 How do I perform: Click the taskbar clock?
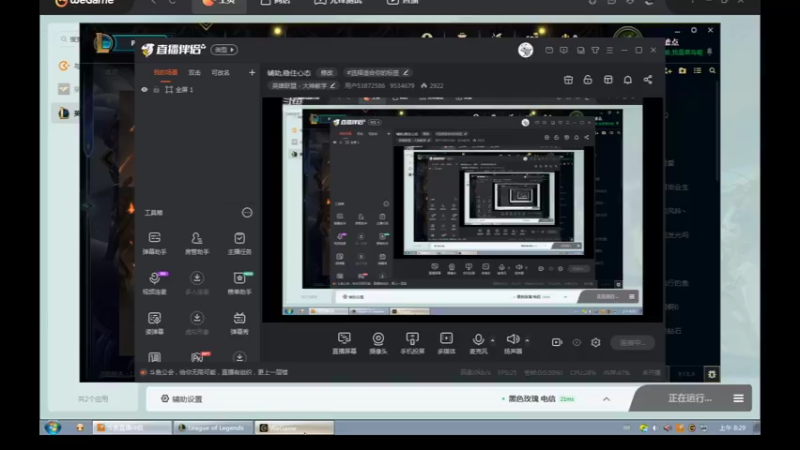[x=732, y=428]
